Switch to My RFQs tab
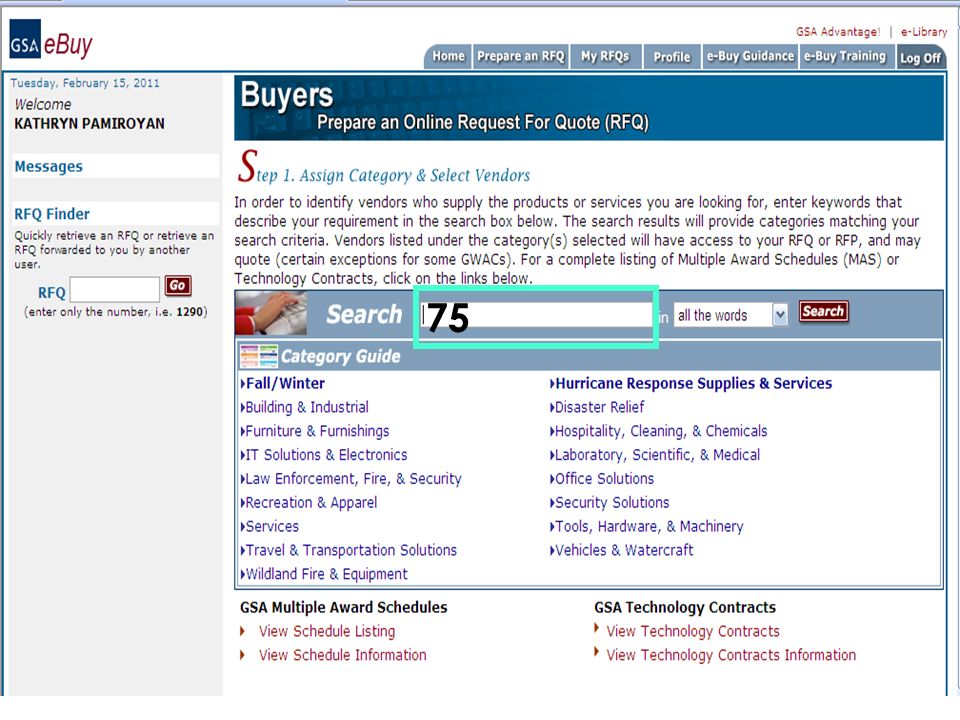 [606, 56]
